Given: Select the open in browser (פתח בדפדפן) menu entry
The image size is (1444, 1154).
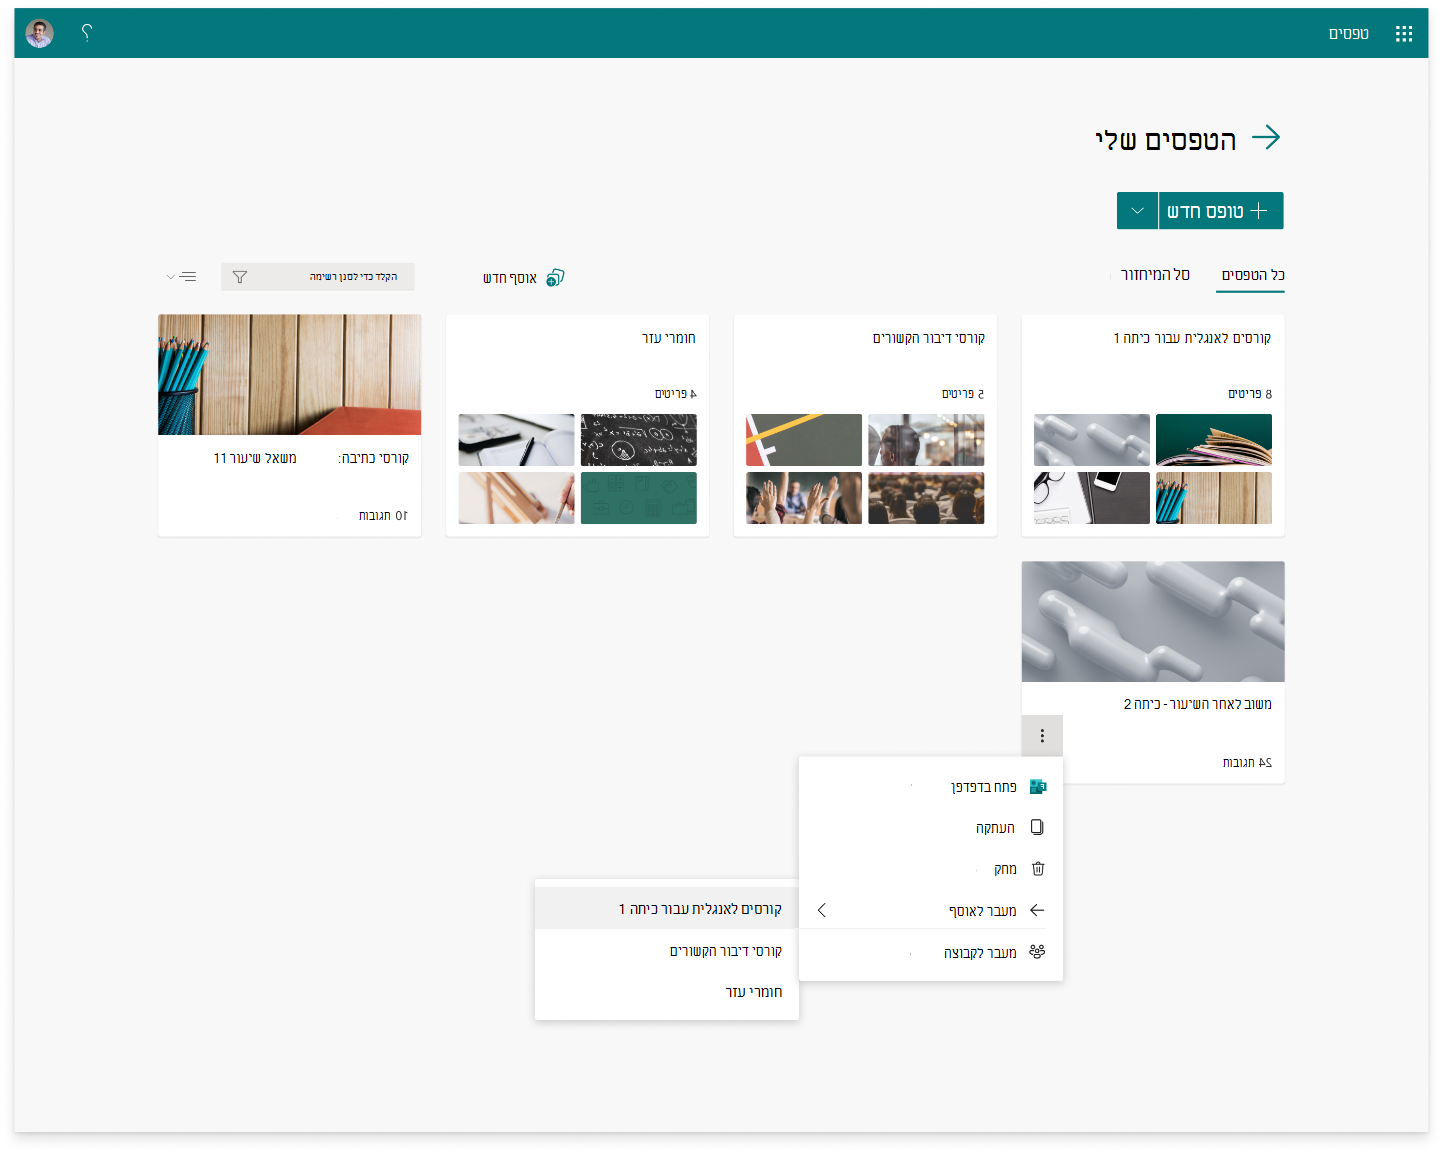Looking at the screenshot, I should coord(931,787).
